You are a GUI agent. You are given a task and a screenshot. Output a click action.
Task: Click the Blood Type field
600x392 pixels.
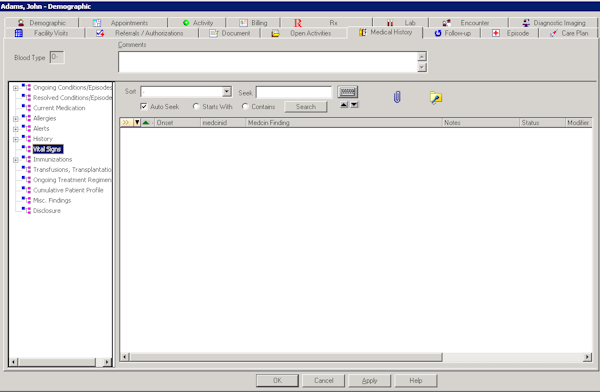coord(57,57)
